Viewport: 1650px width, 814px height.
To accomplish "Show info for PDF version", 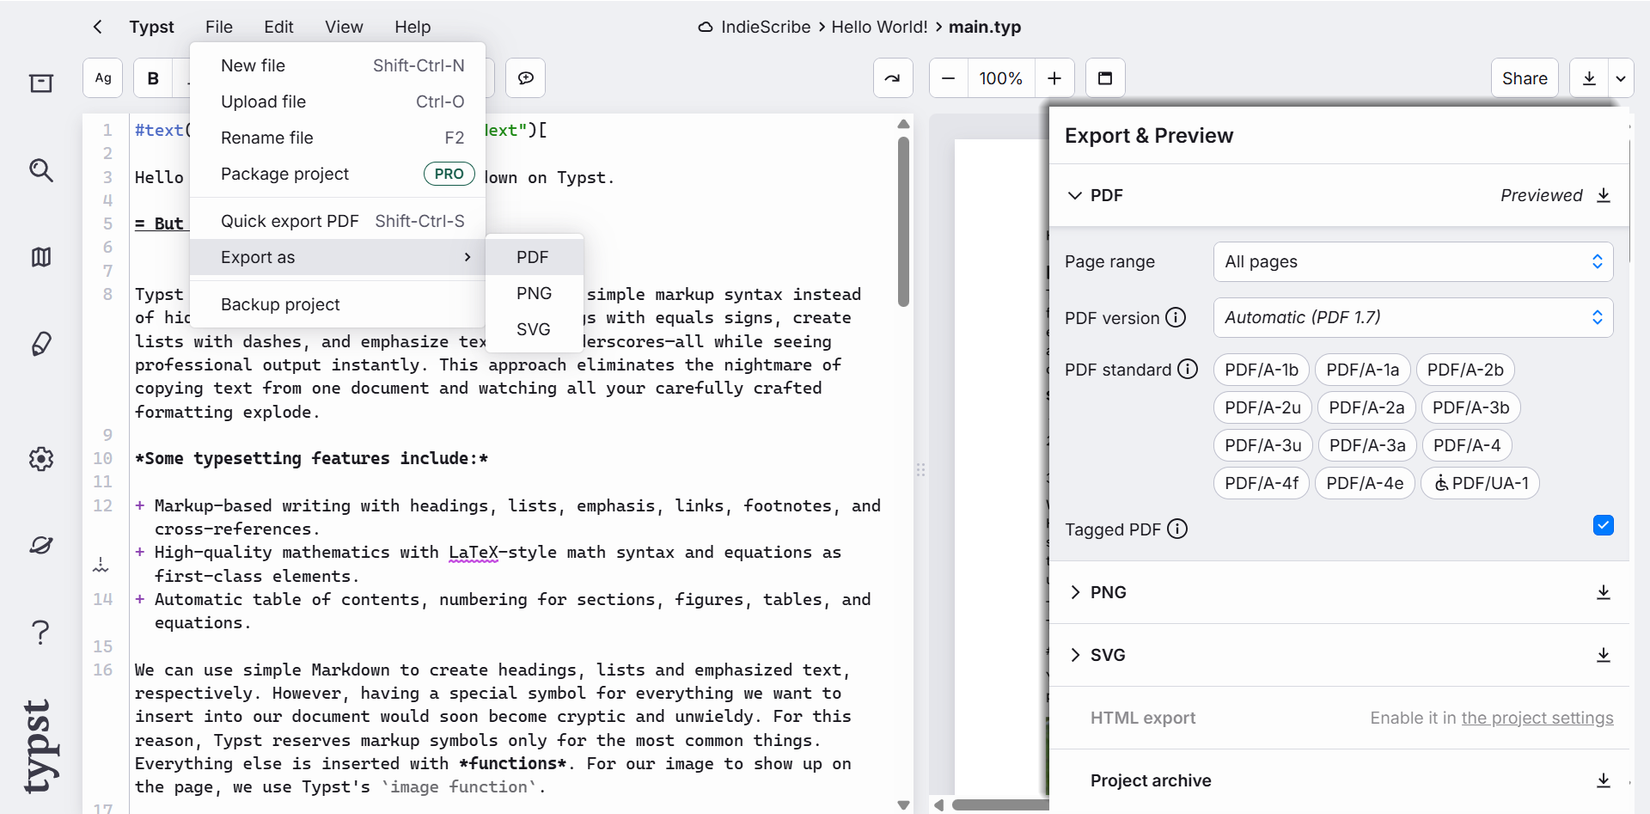I will point(1176,318).
